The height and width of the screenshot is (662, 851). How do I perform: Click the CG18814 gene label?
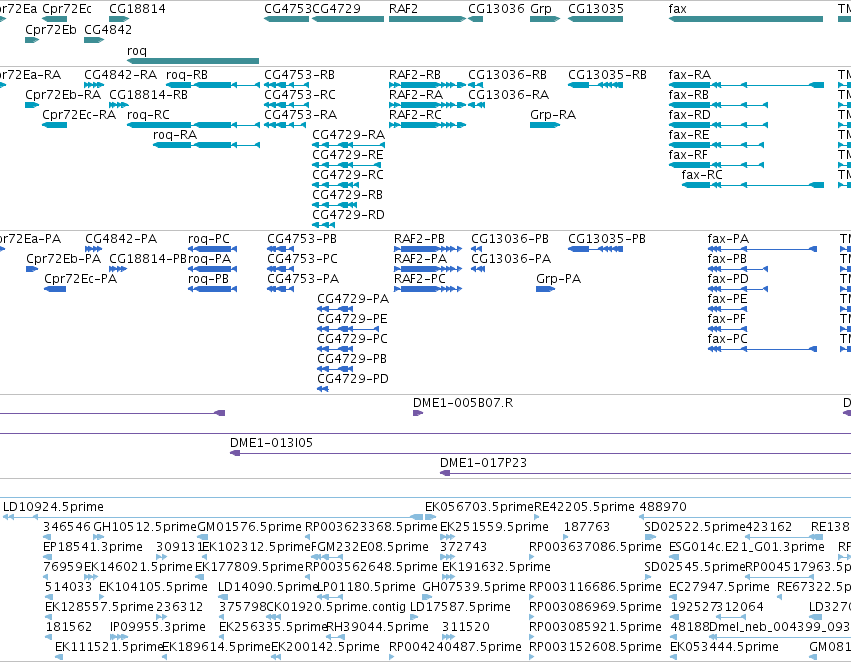pos(137,9)
